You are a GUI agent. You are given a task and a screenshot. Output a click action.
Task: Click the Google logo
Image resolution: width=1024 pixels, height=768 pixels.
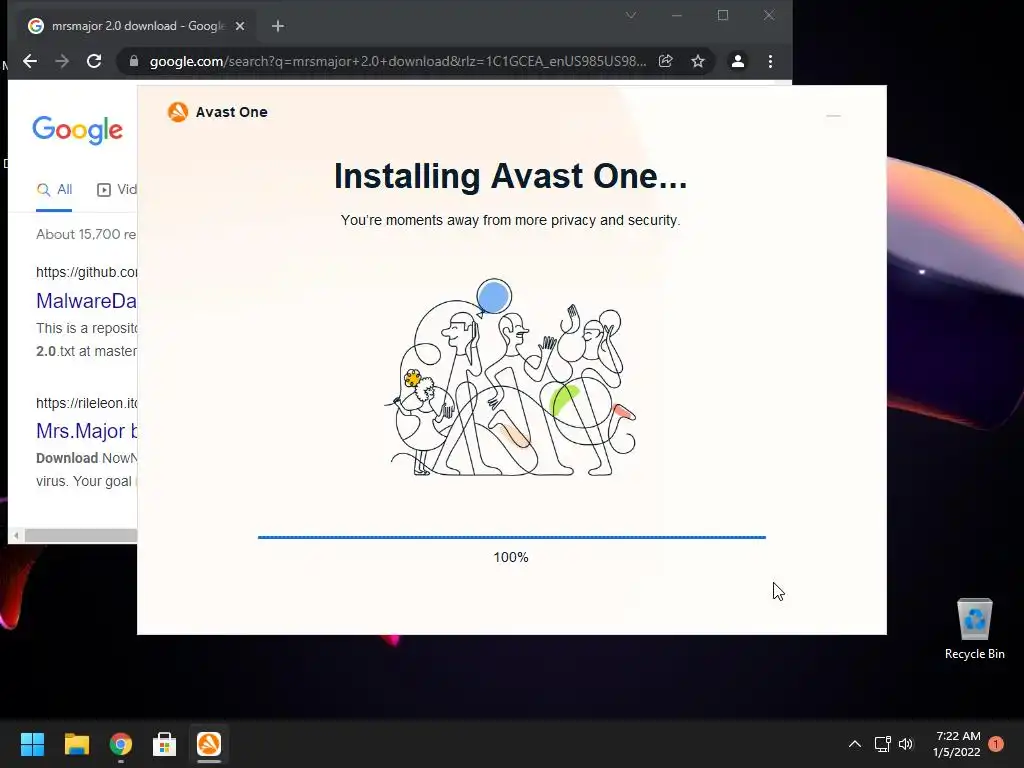click(77, 130)
